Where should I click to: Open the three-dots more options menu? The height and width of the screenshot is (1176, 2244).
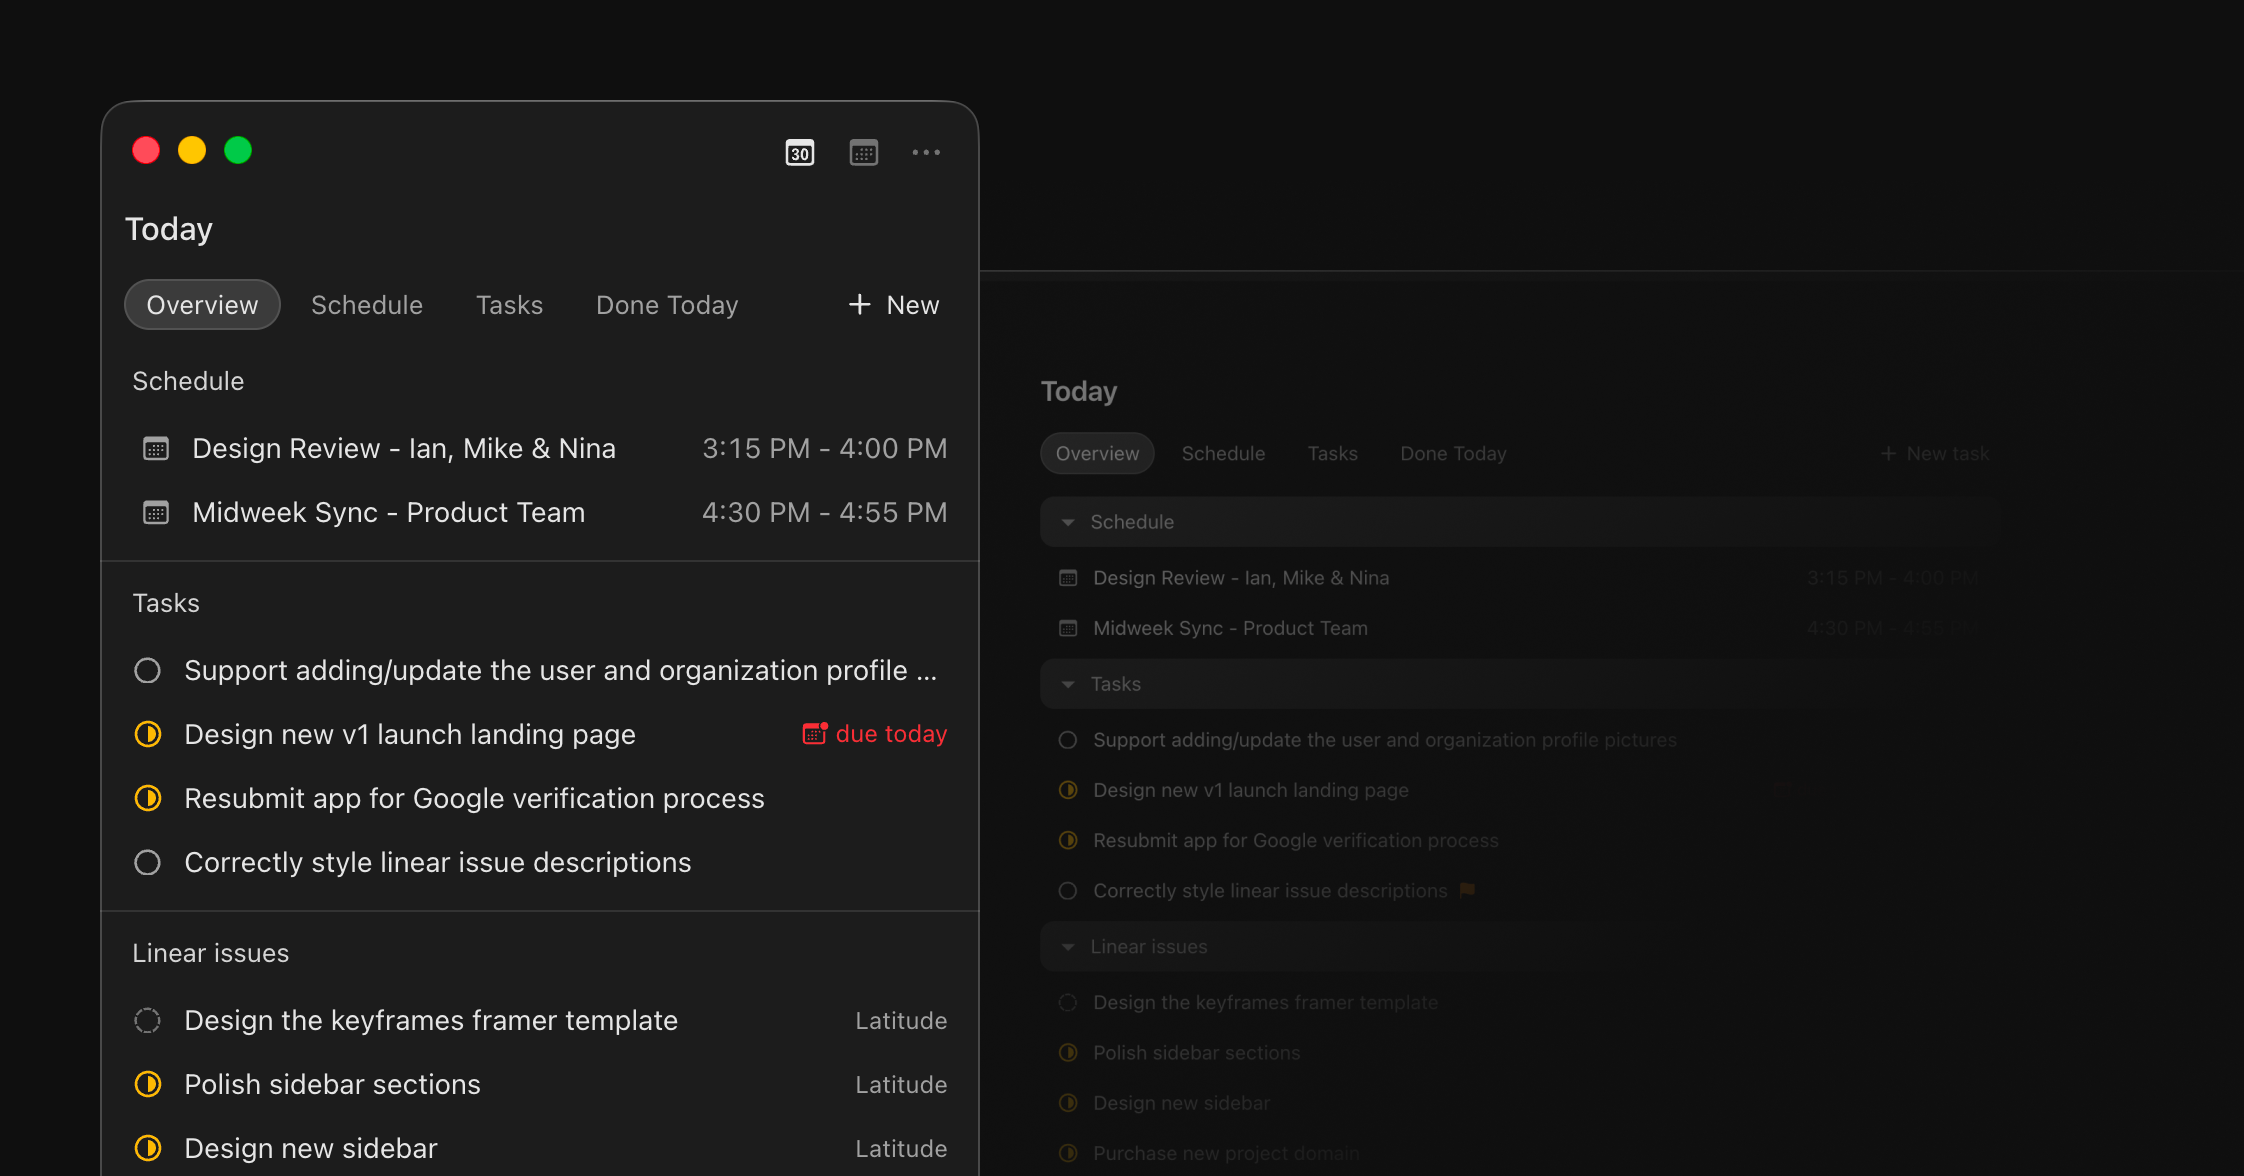click(926, 153)
